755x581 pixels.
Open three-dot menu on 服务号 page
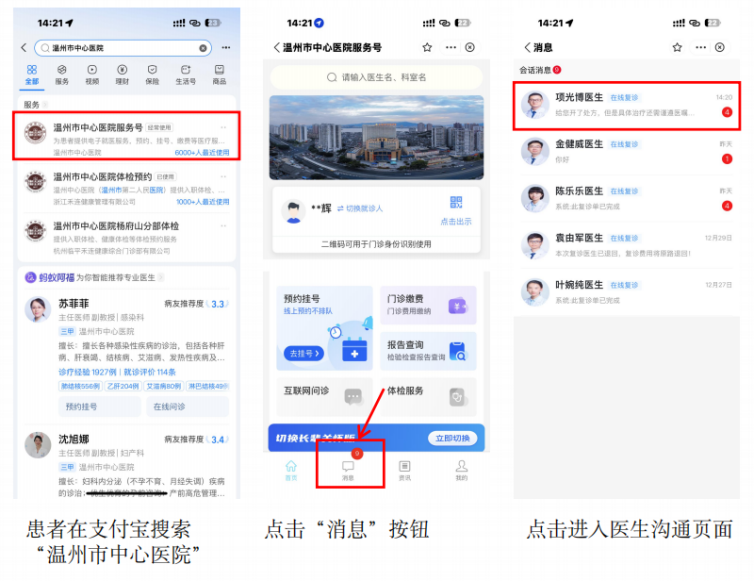(451, 47)
